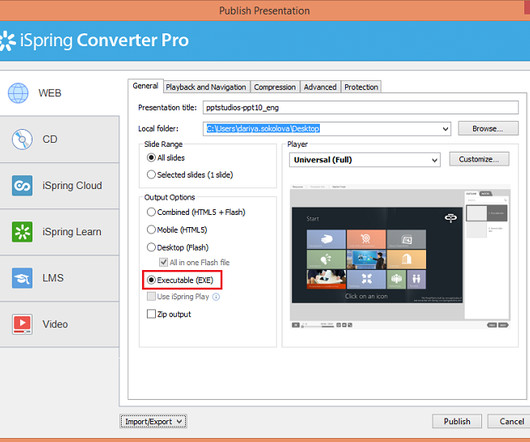This screenshot has height=442, width=530.
Task: Click the Customize... player button
Action: 479,159
